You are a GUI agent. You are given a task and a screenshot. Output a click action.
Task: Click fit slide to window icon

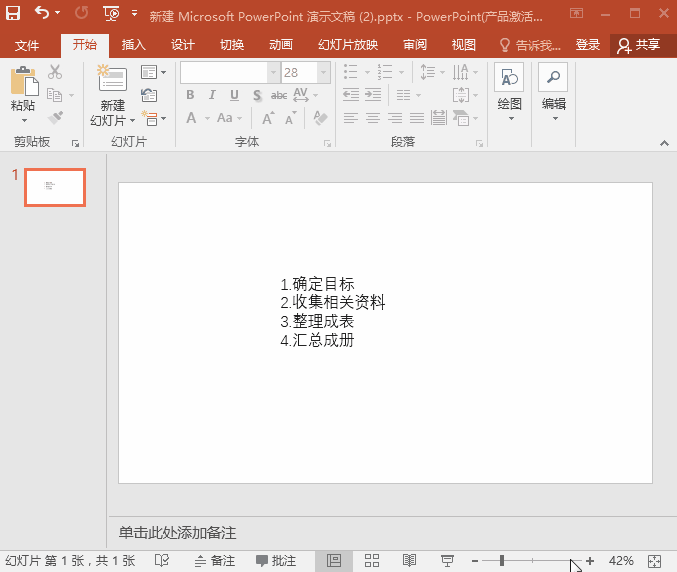click(655, 561)
